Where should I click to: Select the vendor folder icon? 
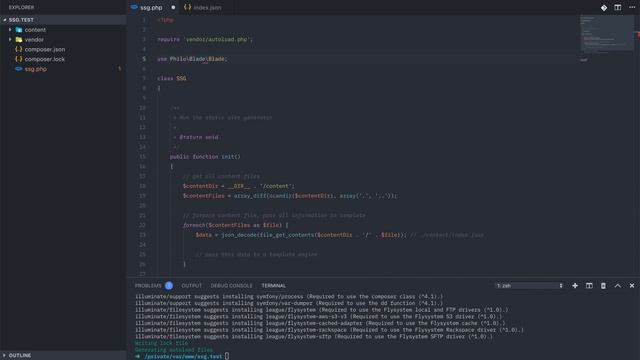point(19,40)
